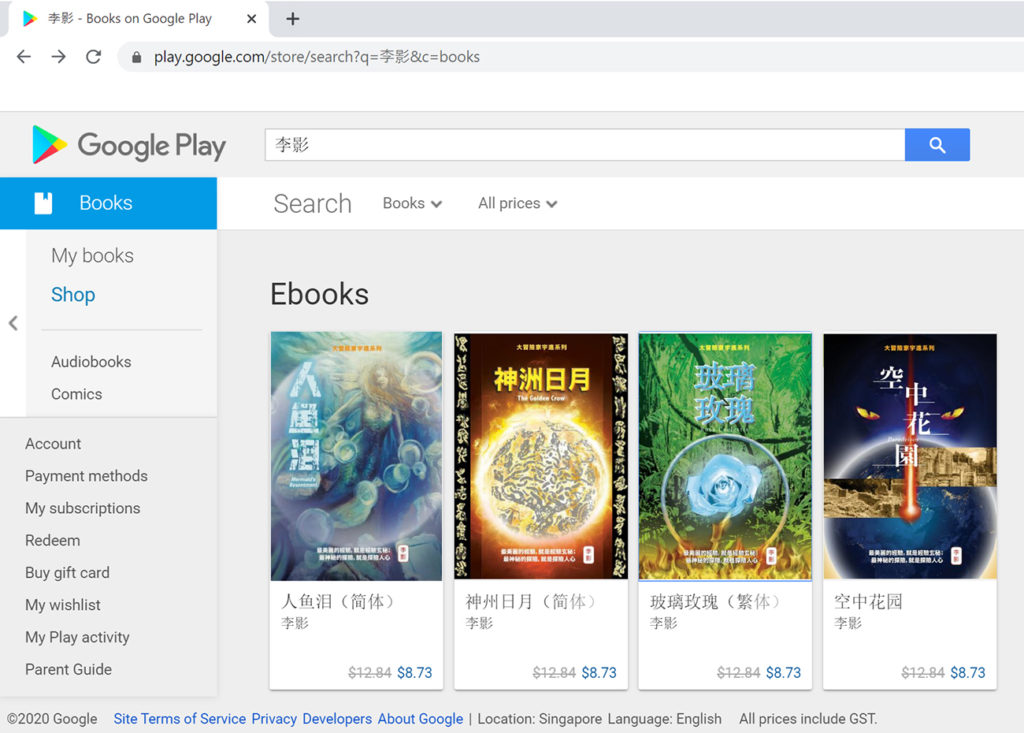1024x733 pixels.
Task: Expand the Books category dropdown
Action: click(x=412, y=203)
